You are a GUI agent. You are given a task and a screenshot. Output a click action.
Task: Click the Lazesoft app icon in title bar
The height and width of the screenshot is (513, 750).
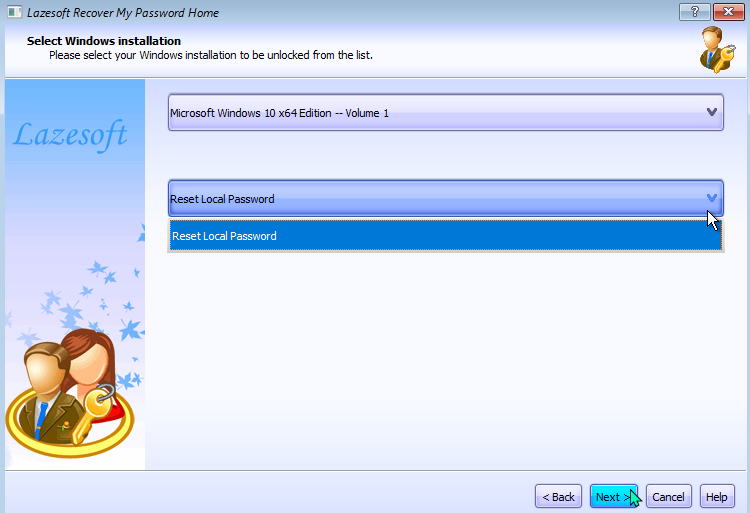(x=14, y=12)
